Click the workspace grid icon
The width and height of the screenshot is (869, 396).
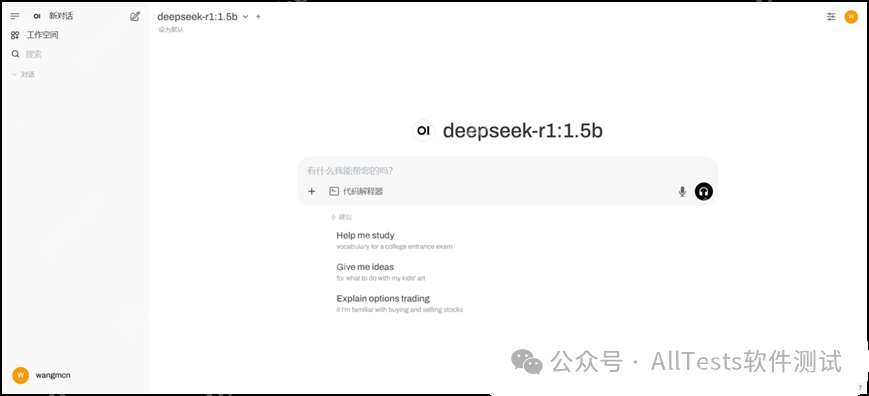[16, 35]
